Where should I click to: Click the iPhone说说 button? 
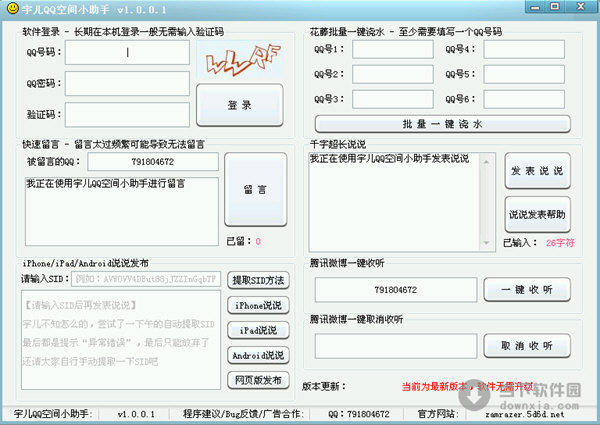coord(258,305)
